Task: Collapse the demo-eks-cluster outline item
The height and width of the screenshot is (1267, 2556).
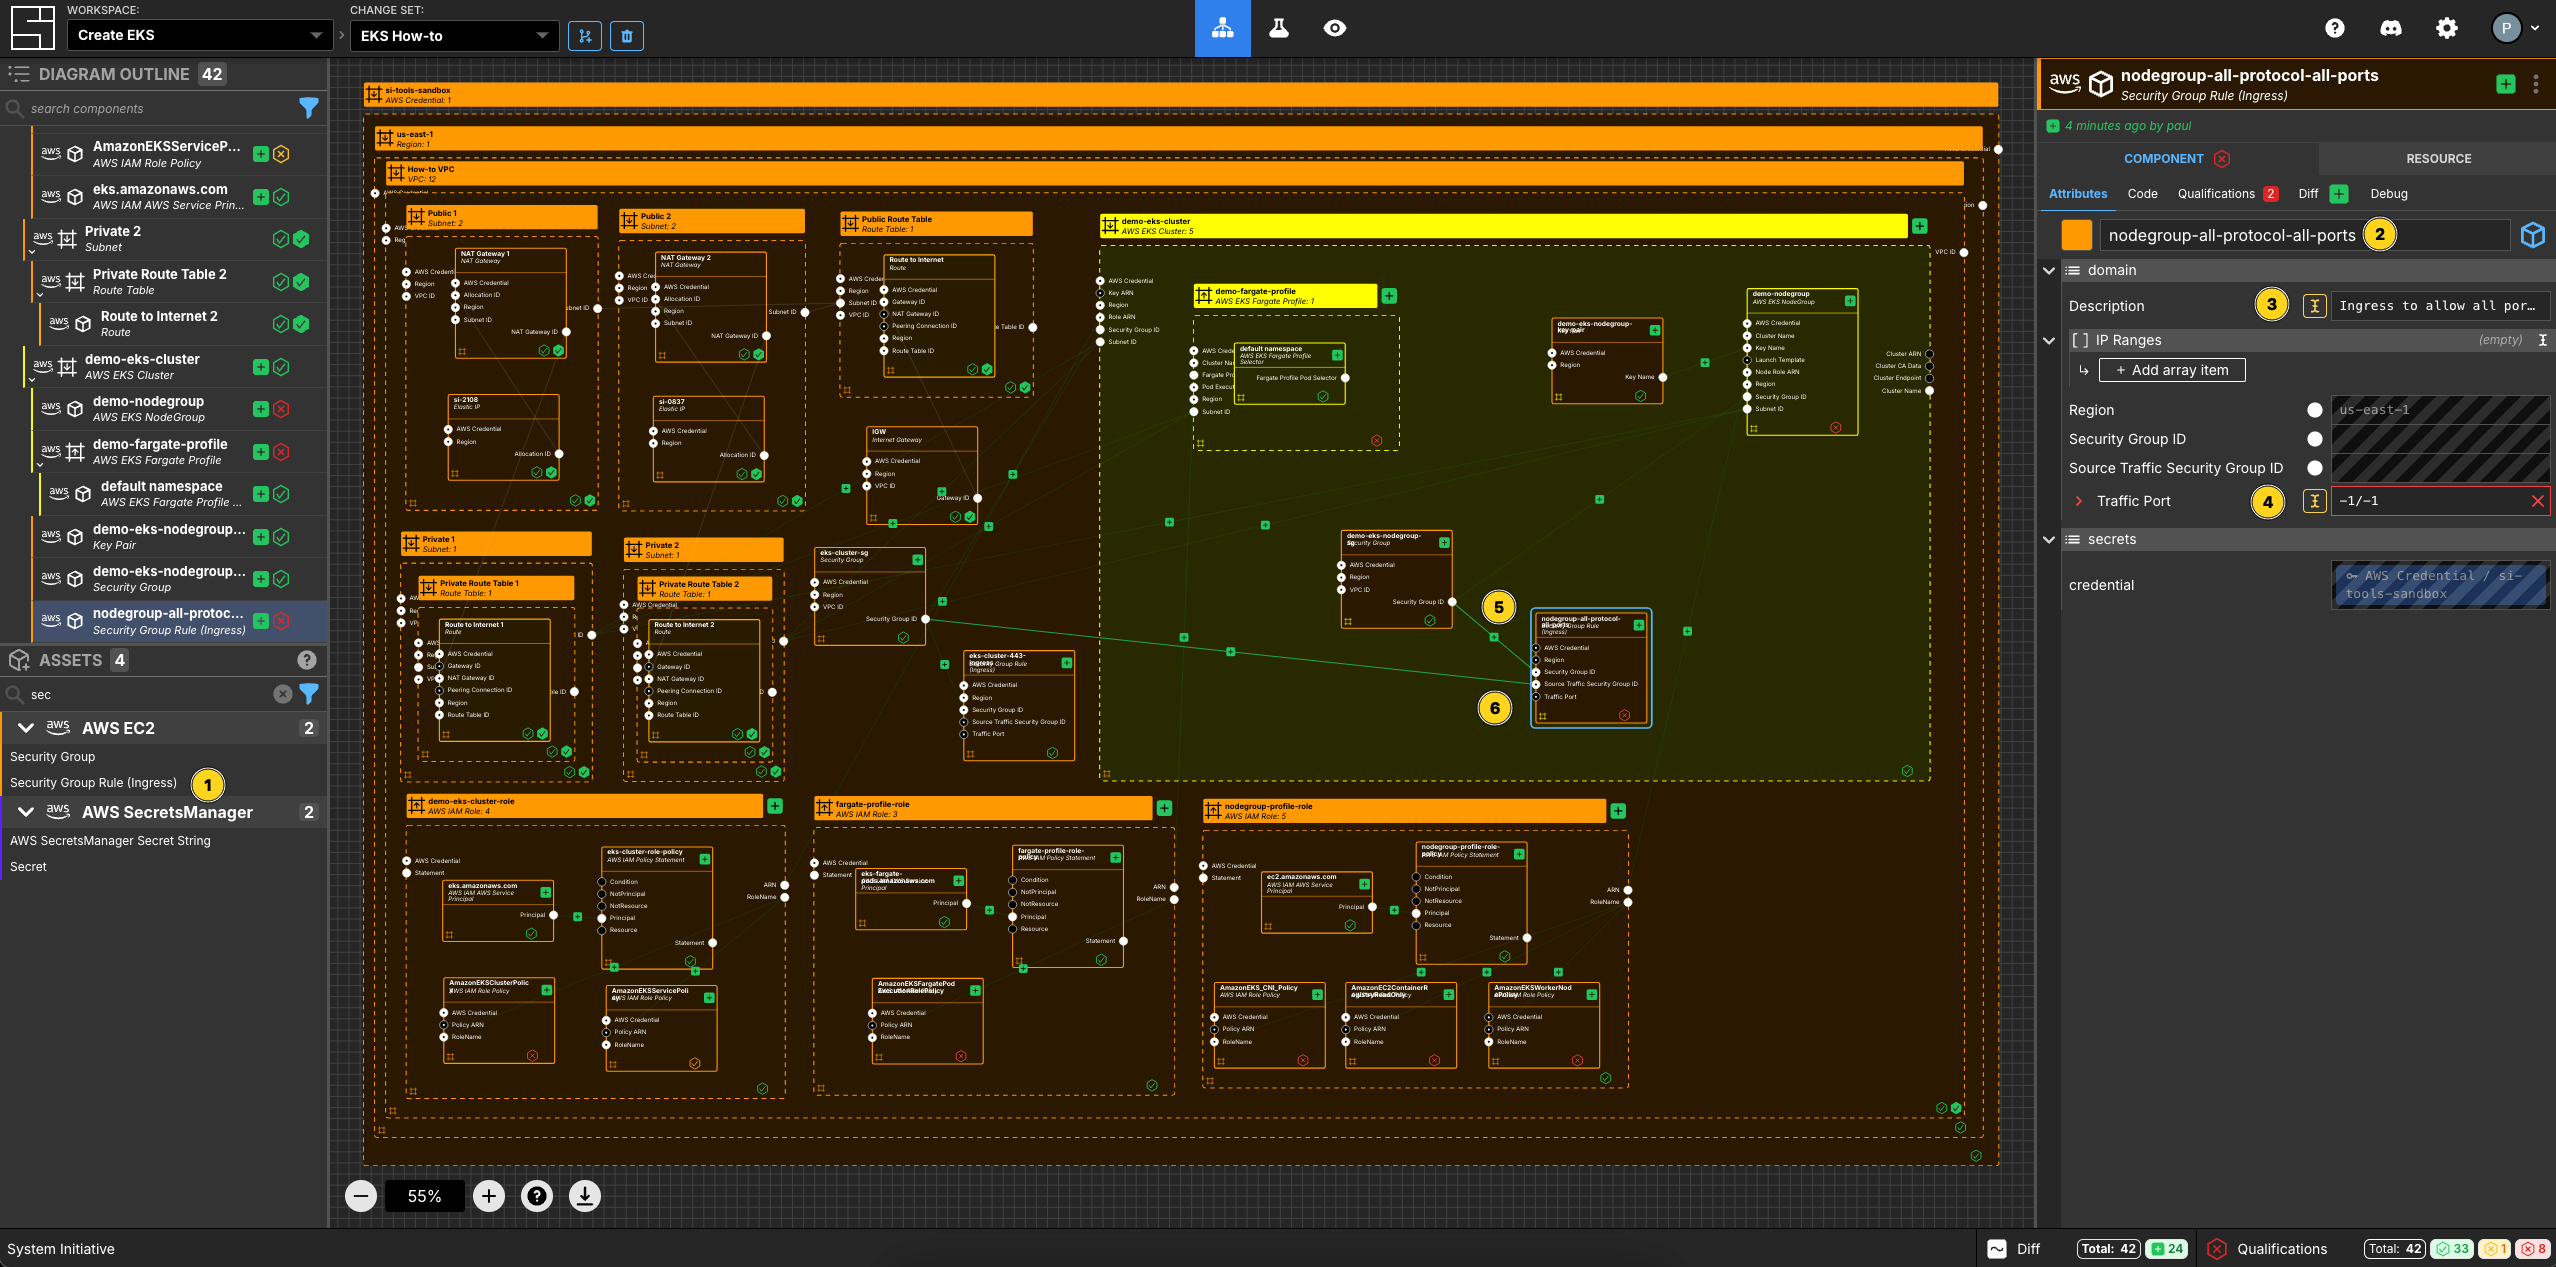Action: [33, 379]
